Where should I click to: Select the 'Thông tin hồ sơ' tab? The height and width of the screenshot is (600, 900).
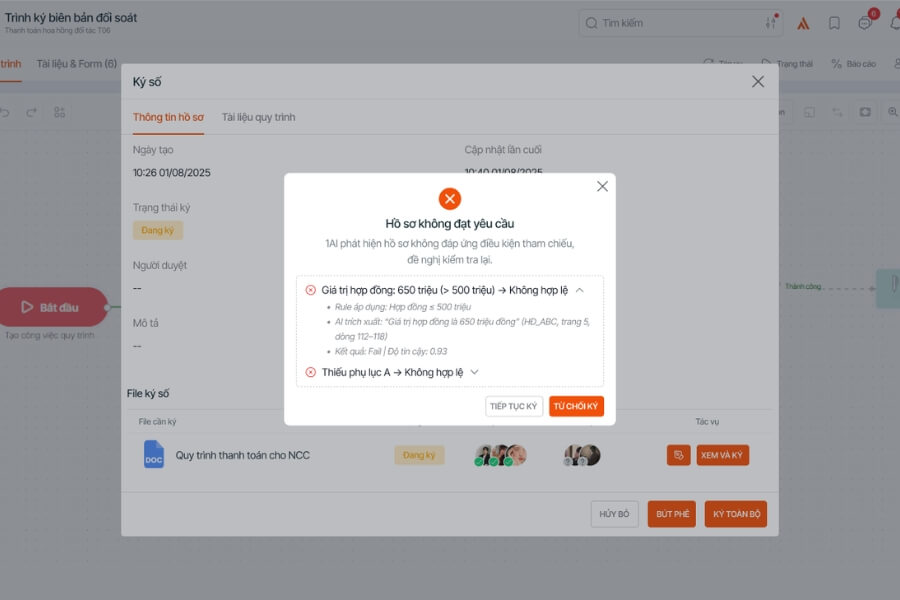coord(168,117)
